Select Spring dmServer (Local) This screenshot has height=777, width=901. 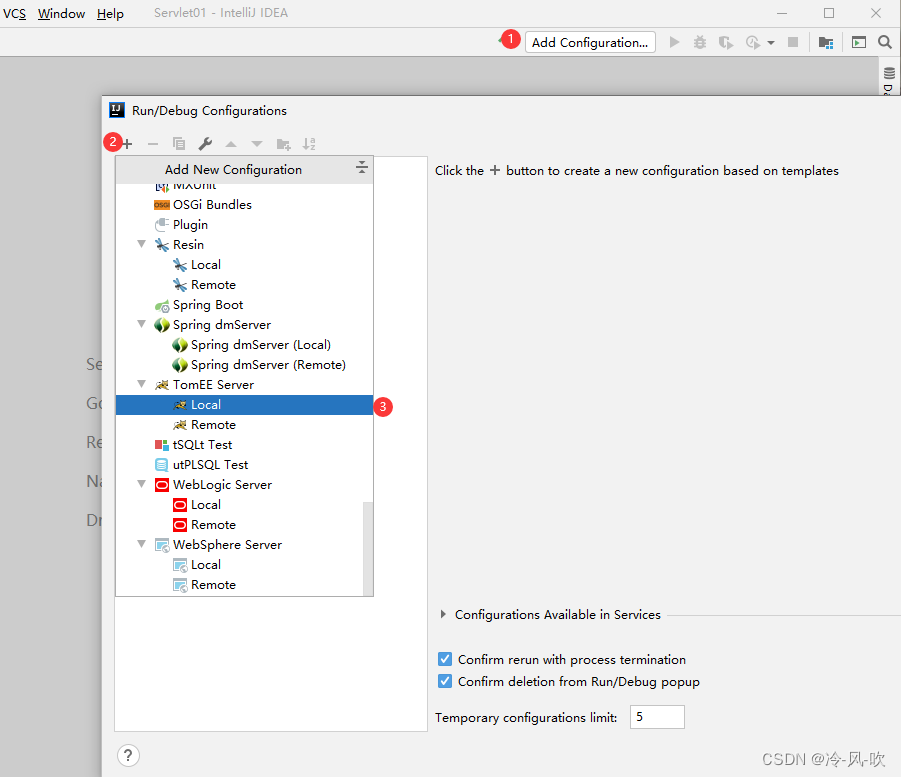[244, 345]
